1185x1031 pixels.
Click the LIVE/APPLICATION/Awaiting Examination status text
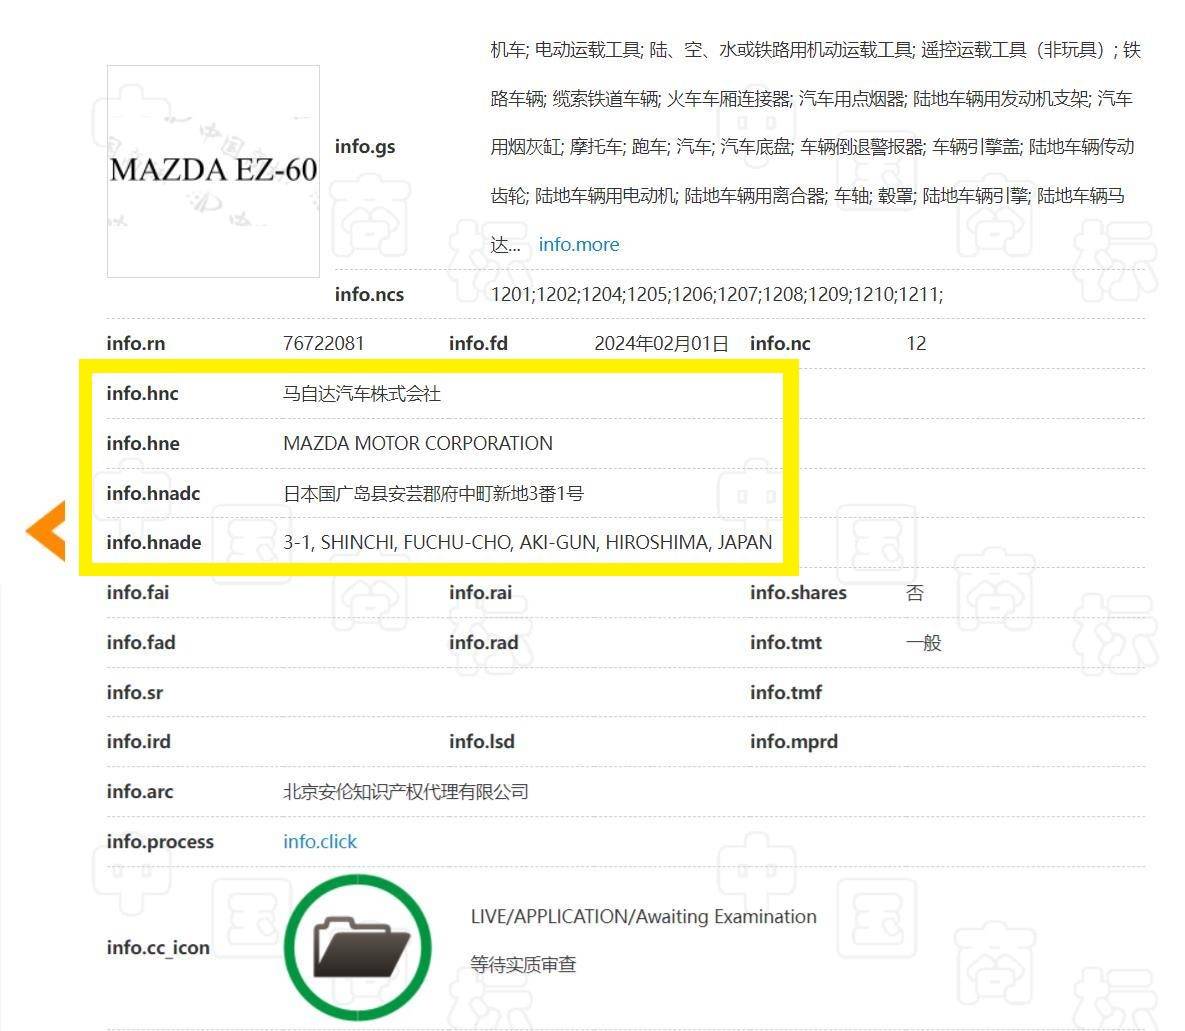point(644,916)
